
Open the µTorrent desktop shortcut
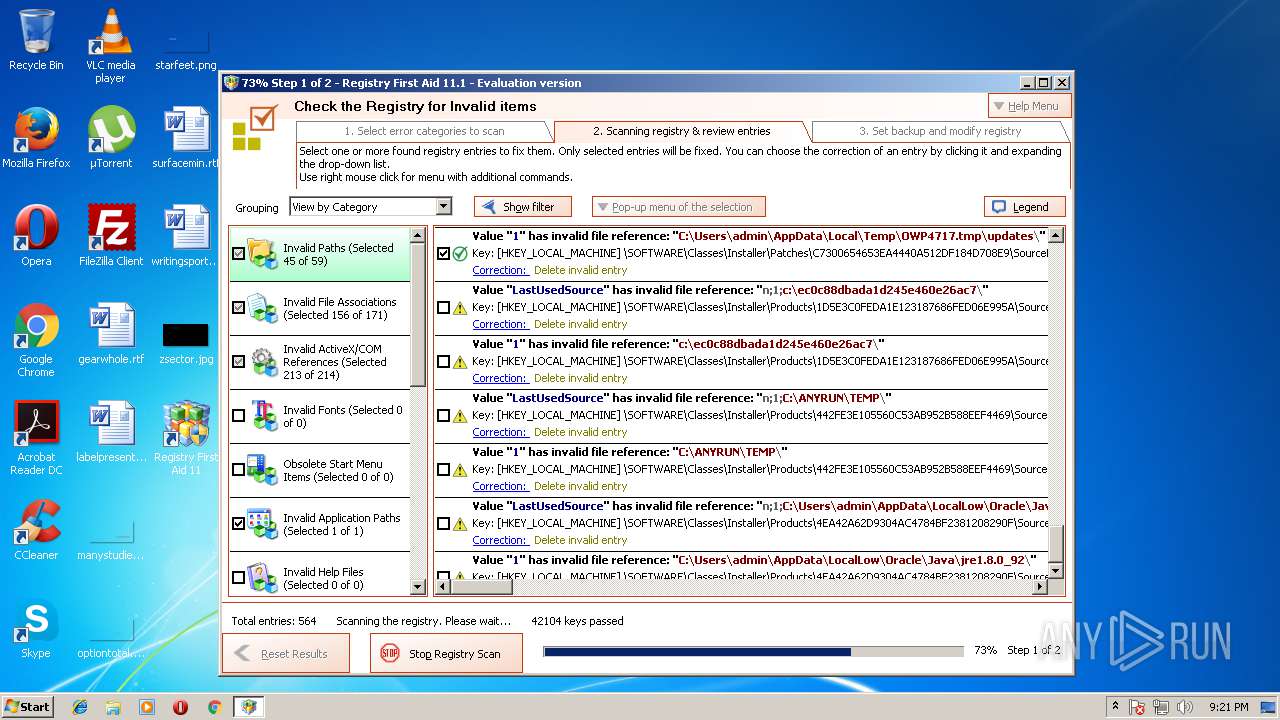110,138
